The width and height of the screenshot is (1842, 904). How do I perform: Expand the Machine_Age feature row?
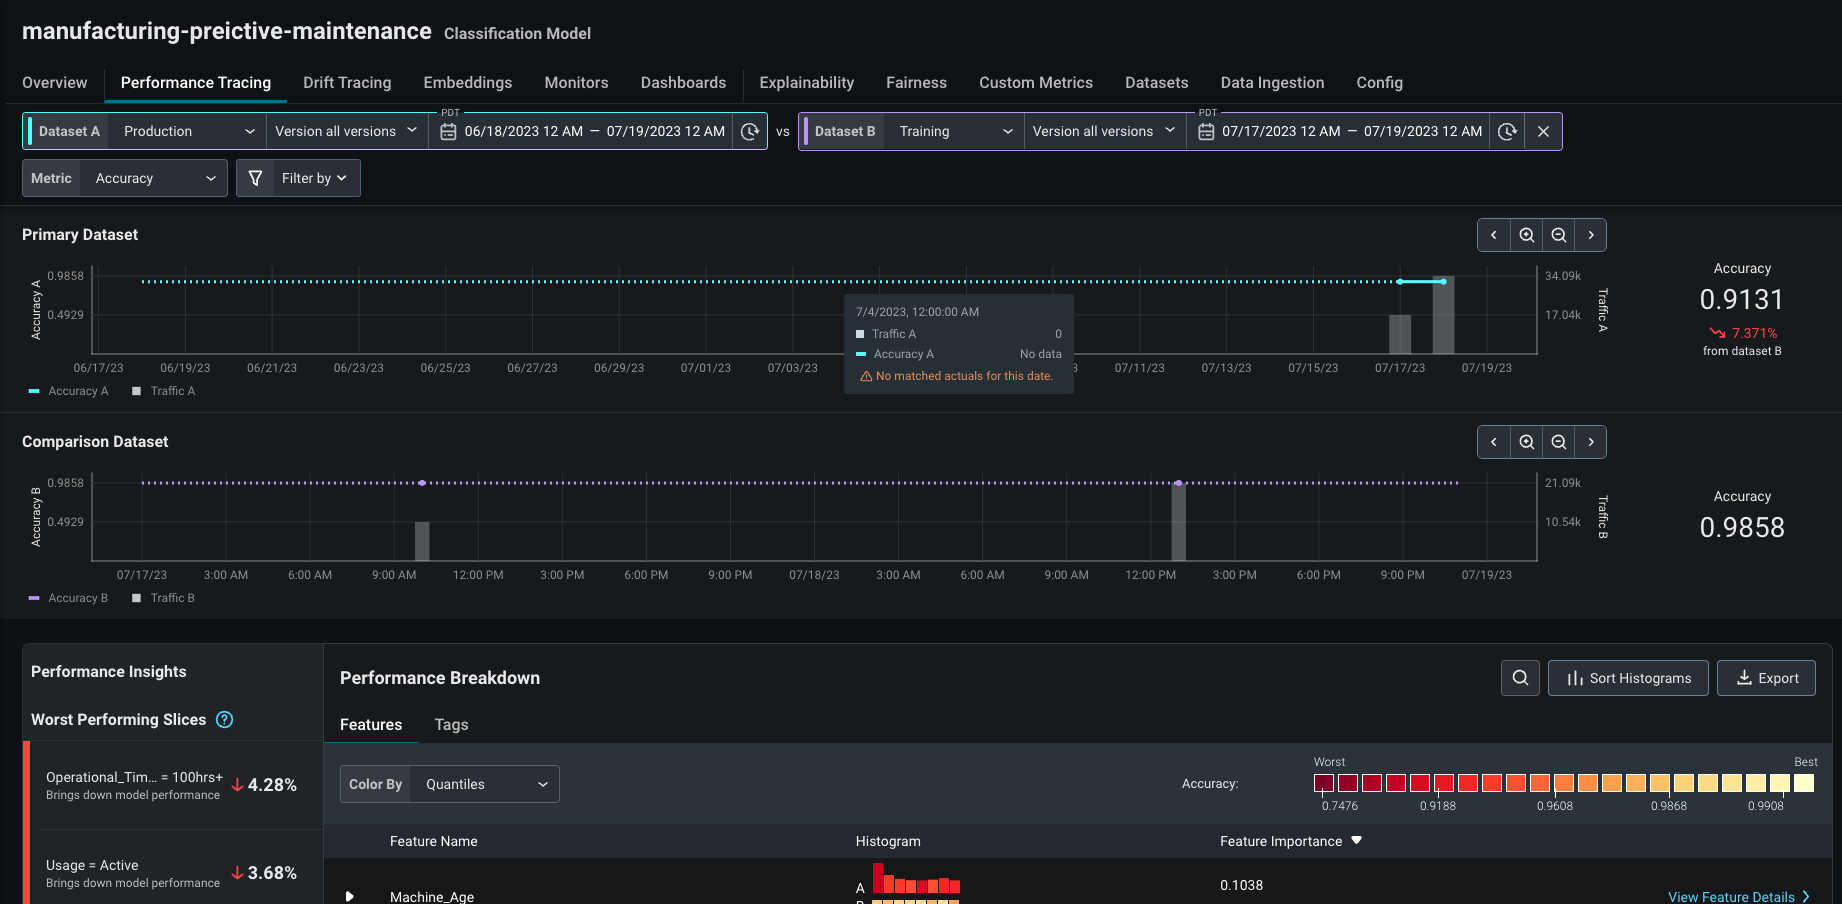349,896
